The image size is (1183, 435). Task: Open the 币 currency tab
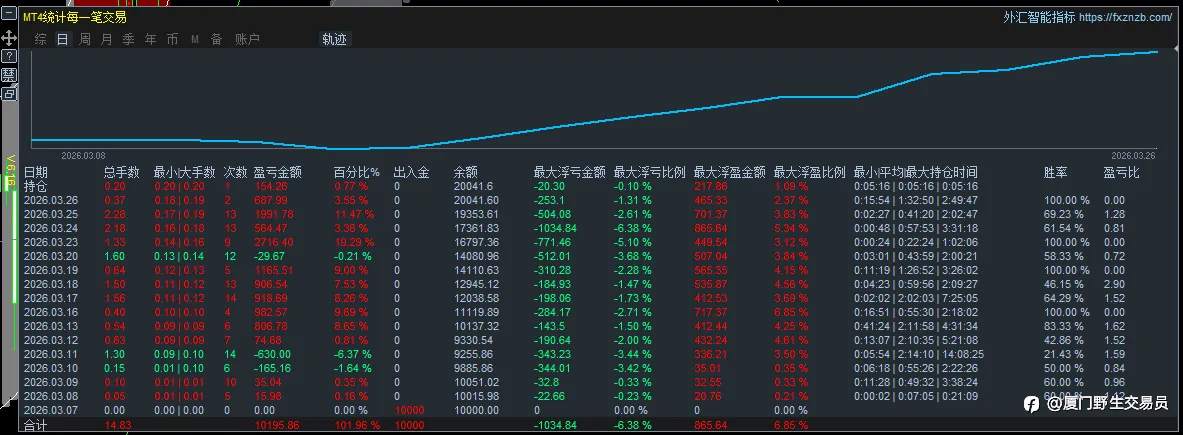point(173,39)
